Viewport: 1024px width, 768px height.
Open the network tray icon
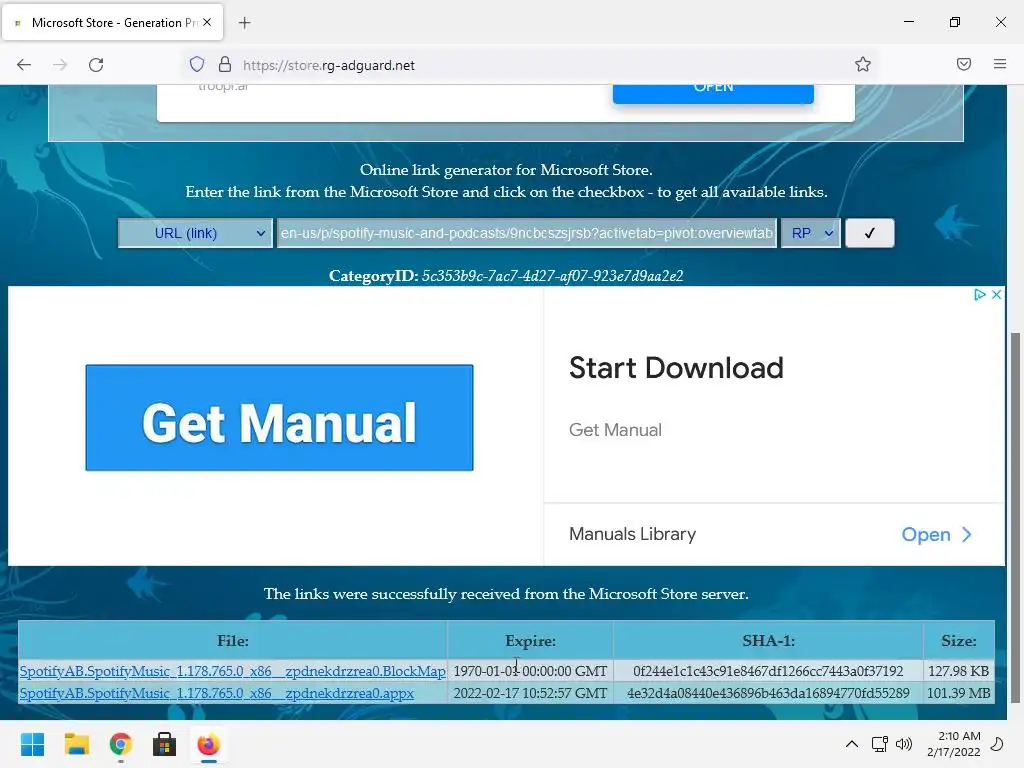[x=880, y=744]
